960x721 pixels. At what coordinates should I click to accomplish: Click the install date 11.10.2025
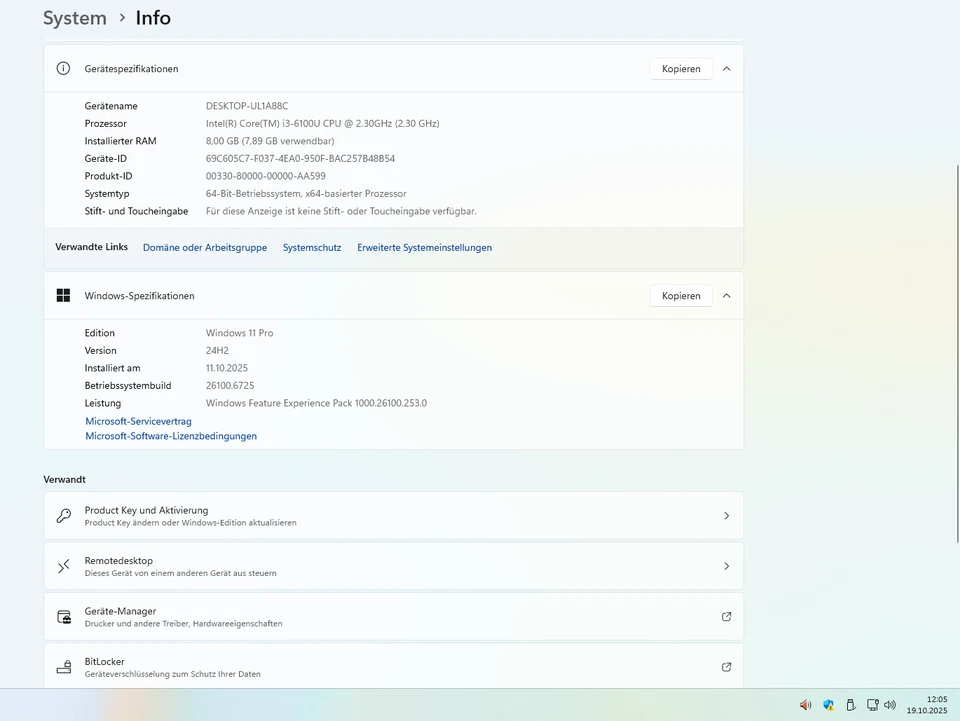click(x=227, y=368)
